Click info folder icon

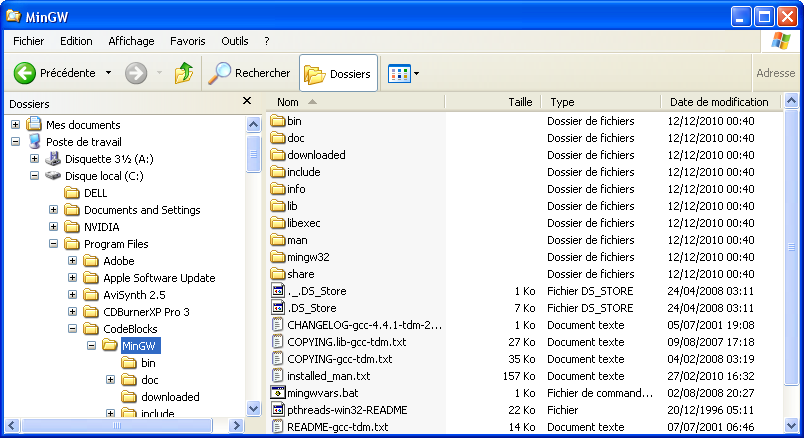point(278,188)
